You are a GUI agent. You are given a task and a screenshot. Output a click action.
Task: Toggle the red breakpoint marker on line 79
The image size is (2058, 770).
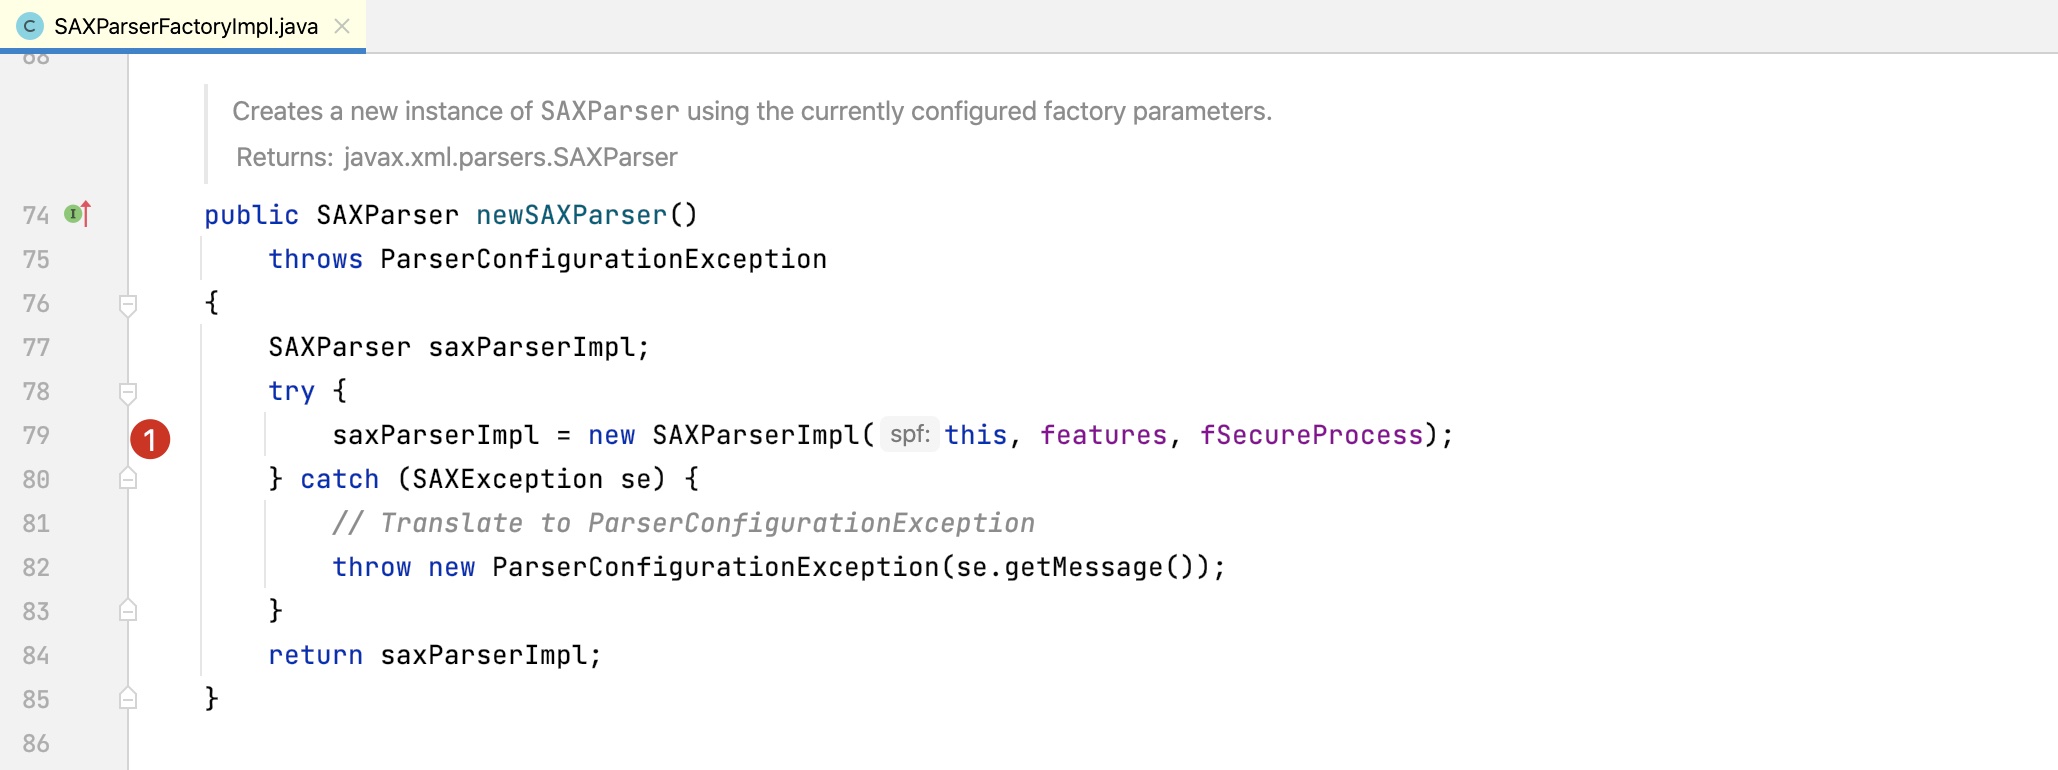[150, 439]
